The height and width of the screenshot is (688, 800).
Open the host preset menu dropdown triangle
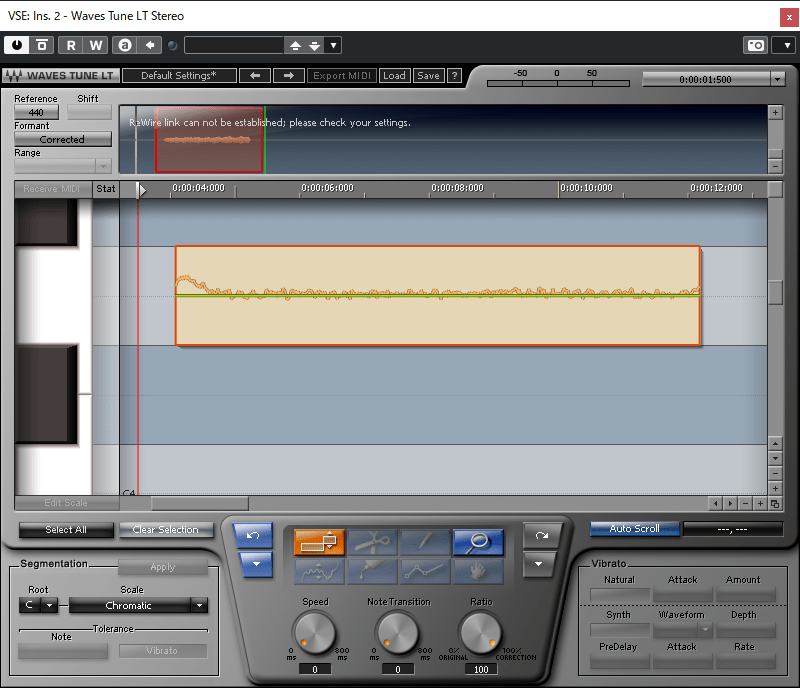coord(333,45)
